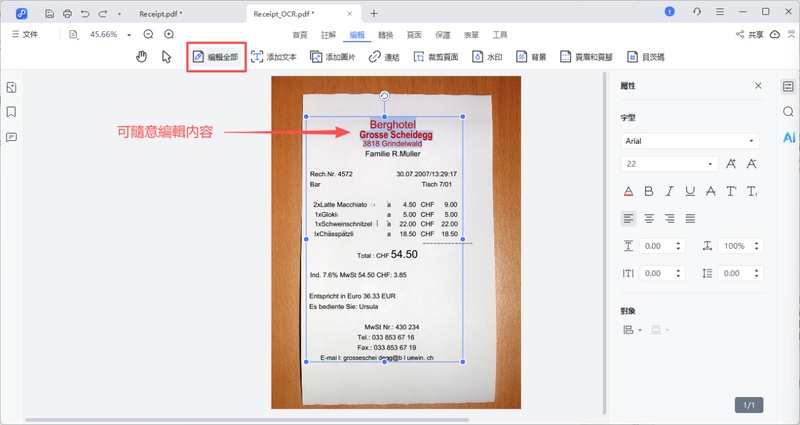The height and width of the screenshot is (425, 800).
Task: Open the search icon in right sidebar
Action: (x=788, y=112)
